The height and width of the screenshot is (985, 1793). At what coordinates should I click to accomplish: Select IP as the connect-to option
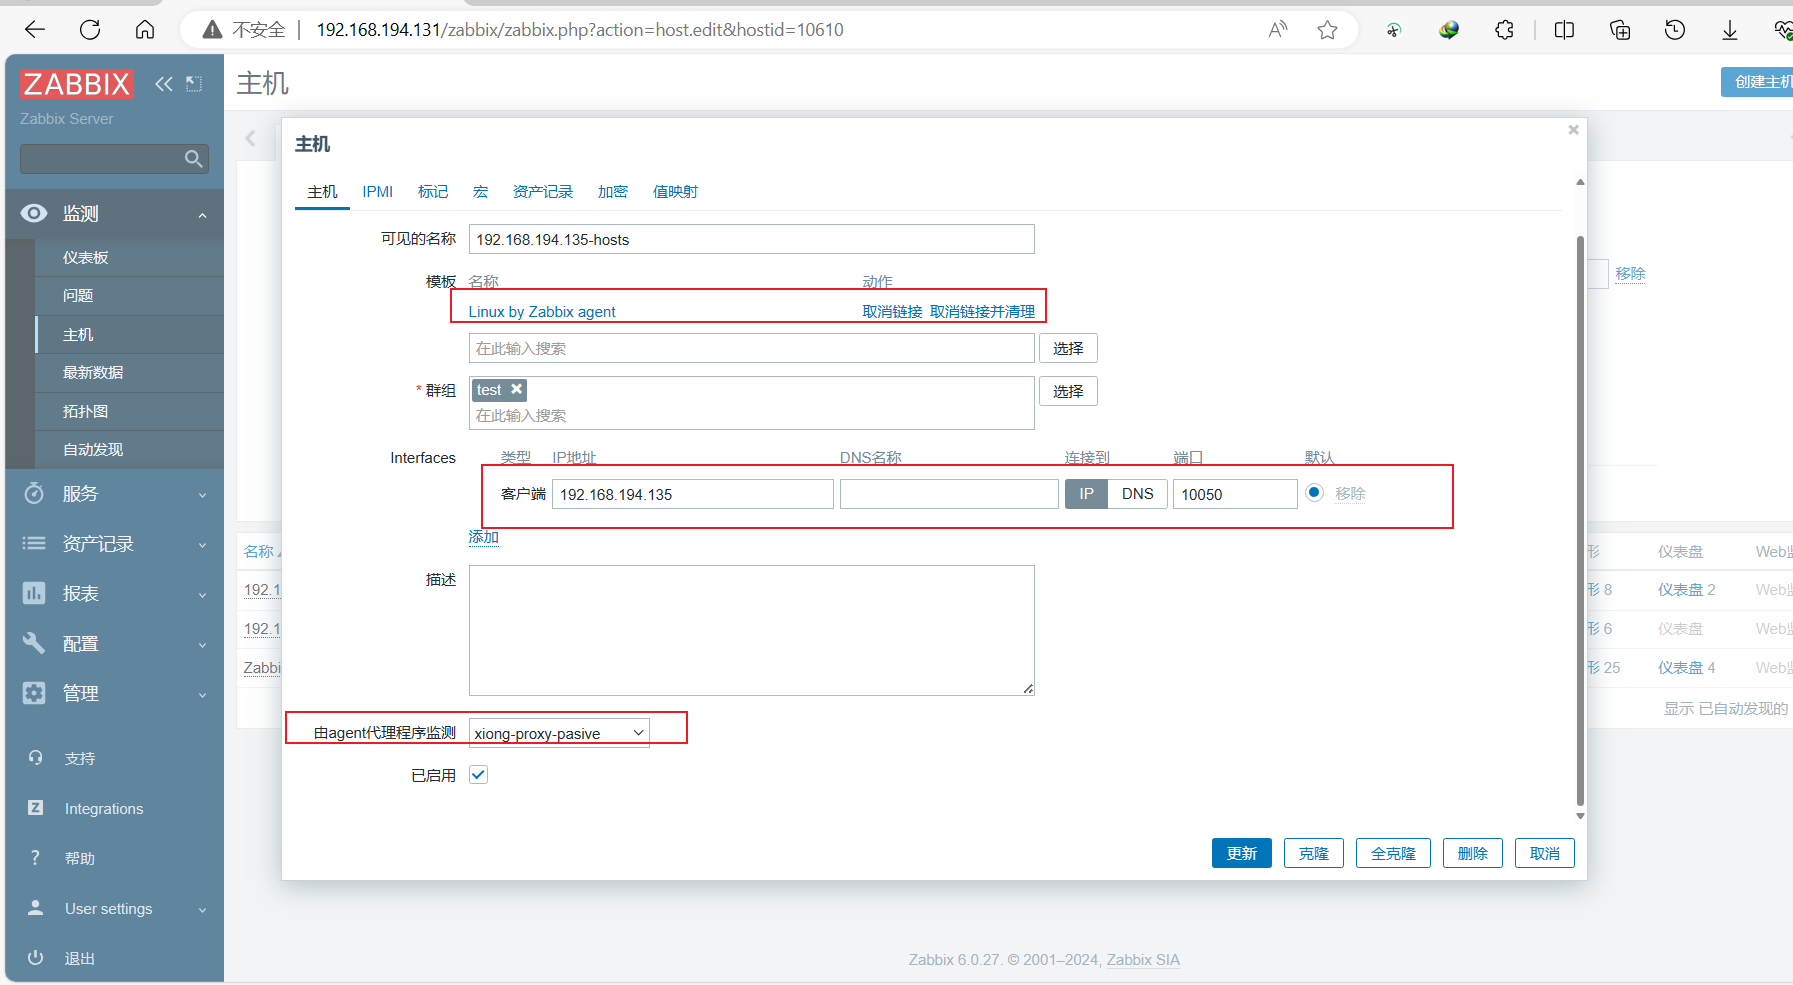[x=1086, y=494]
